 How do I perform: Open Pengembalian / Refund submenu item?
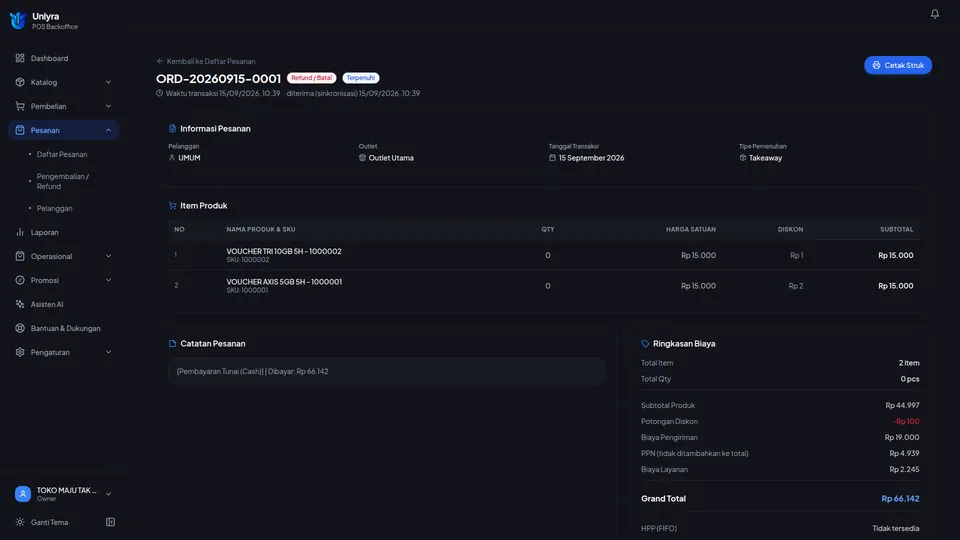63,181
